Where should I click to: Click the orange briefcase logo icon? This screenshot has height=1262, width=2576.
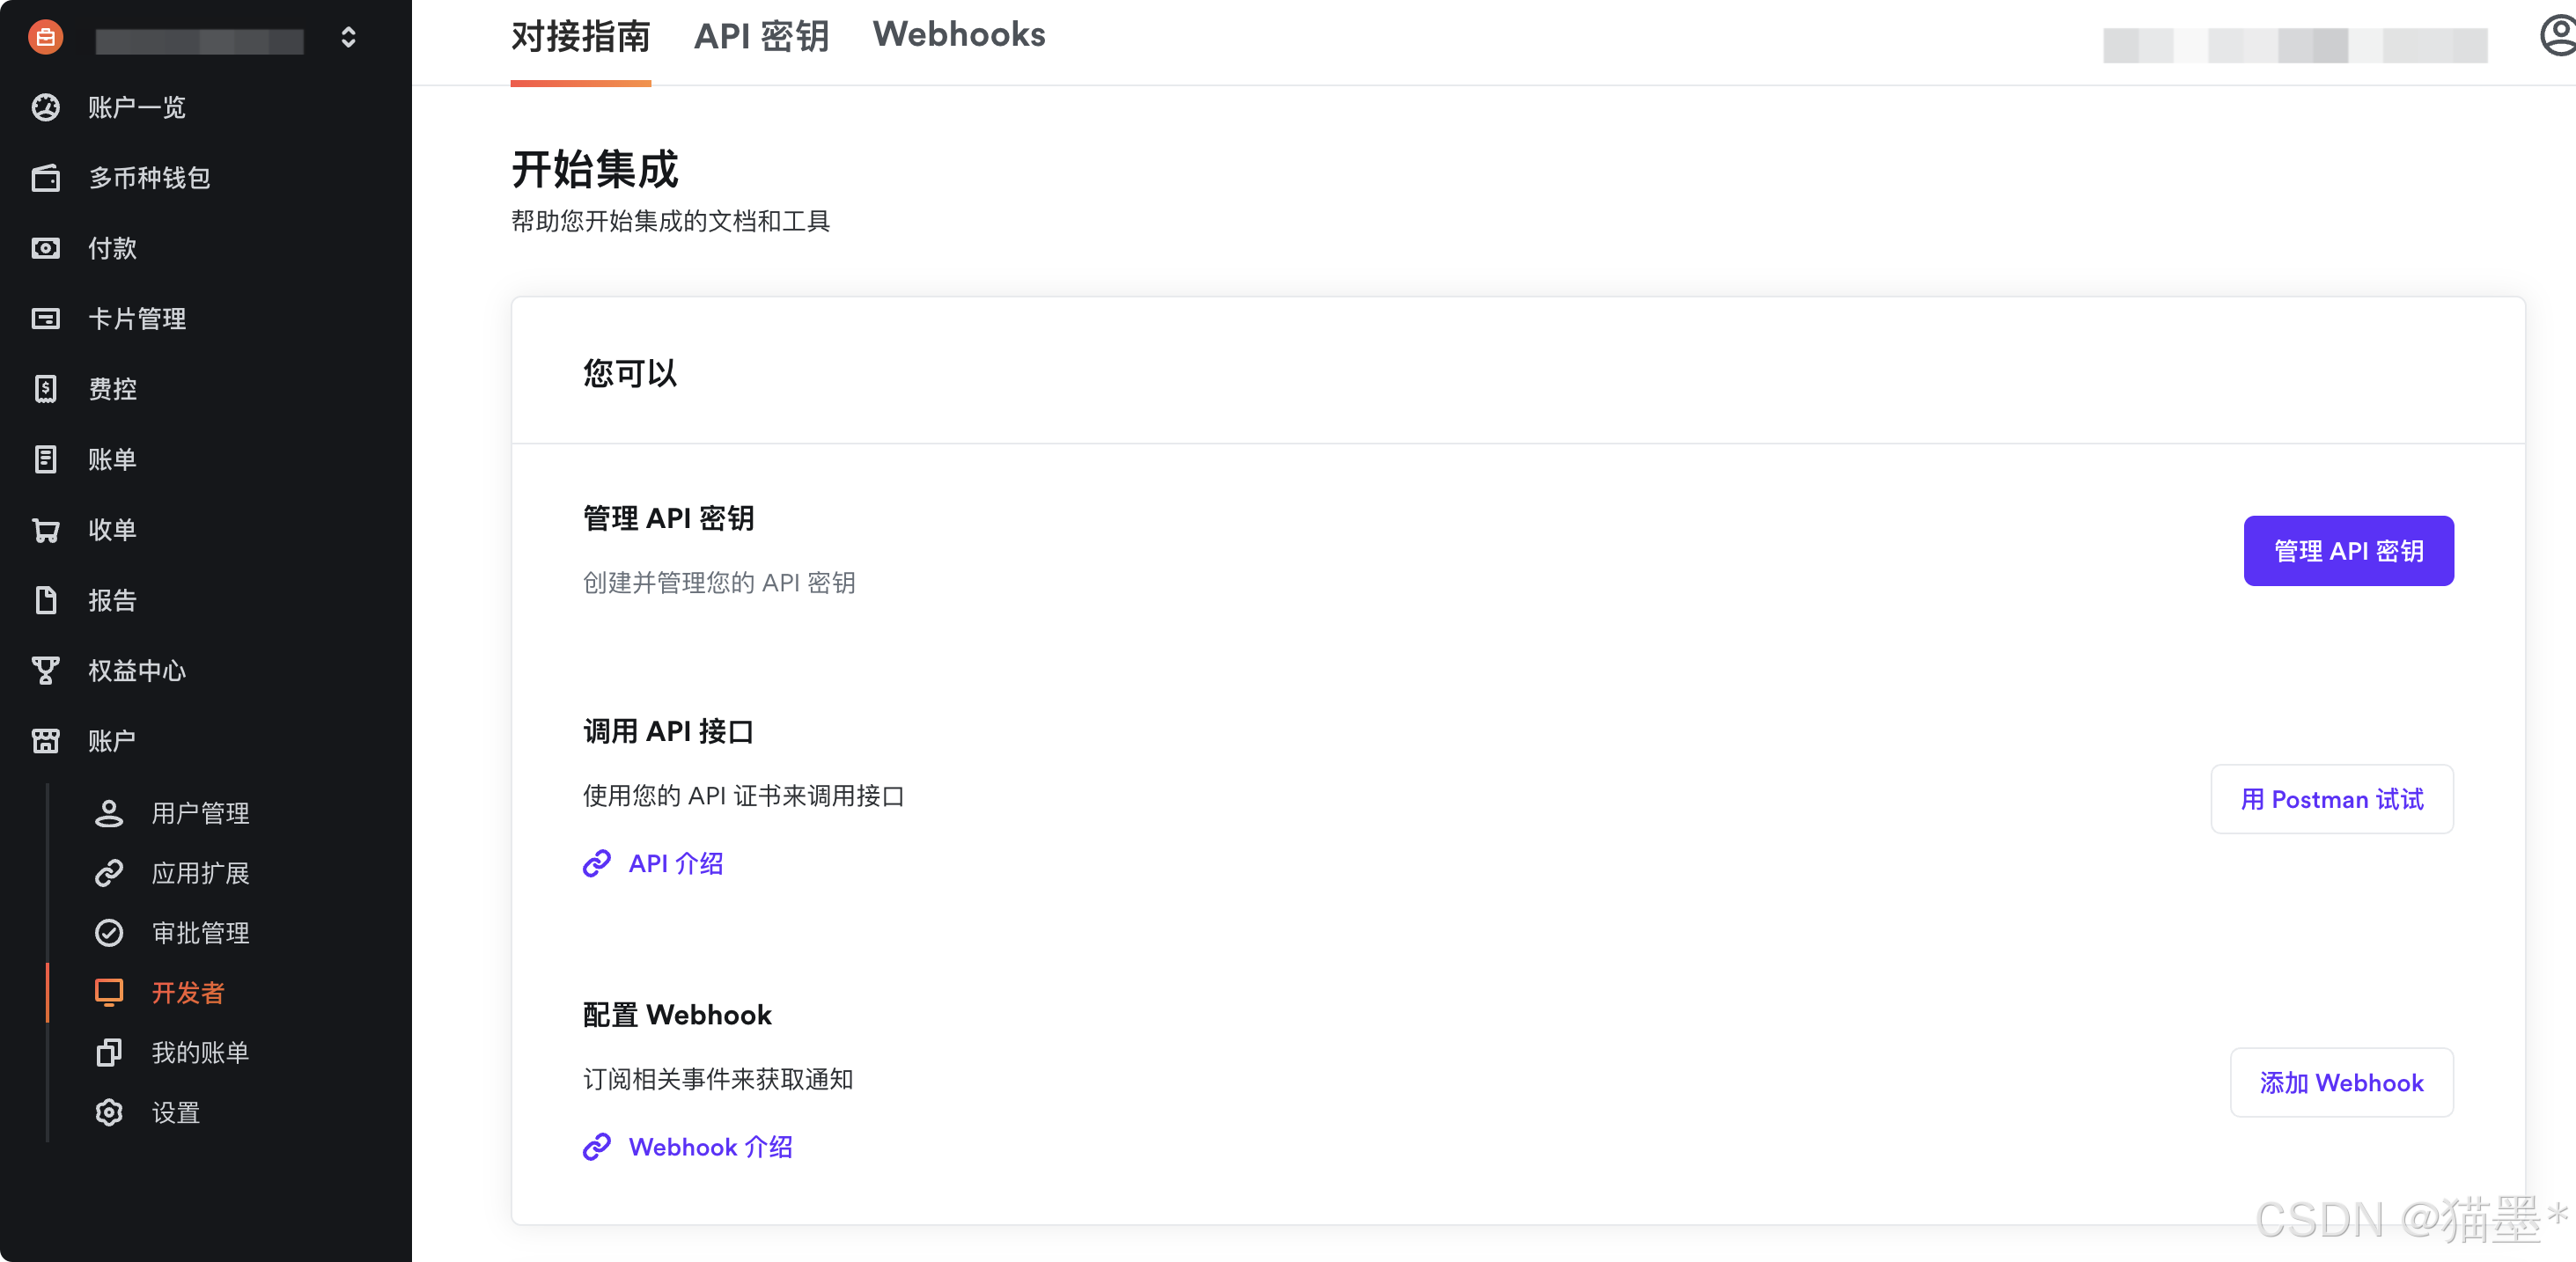click(x=45, y=38)
